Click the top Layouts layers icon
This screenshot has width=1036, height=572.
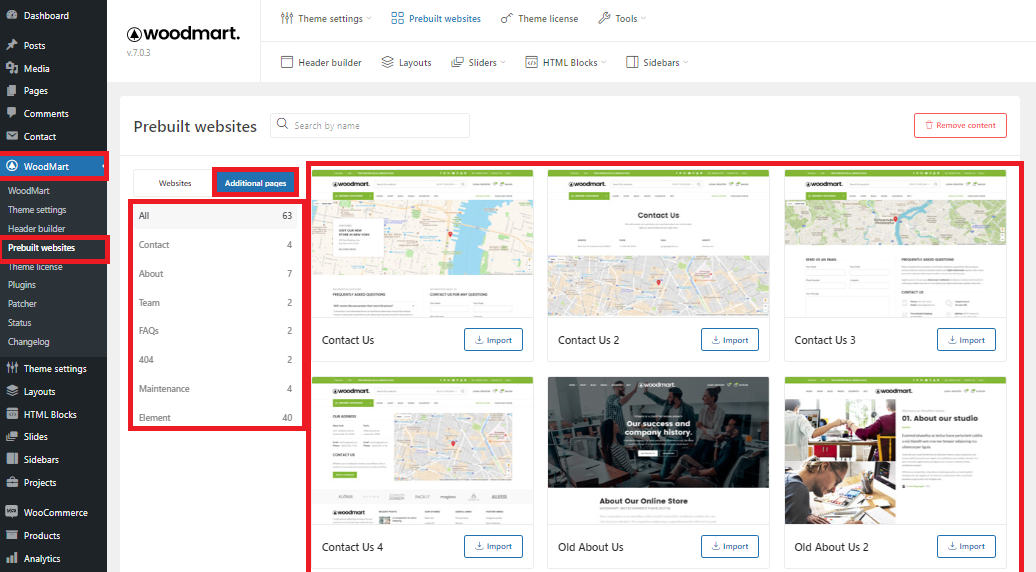pyautogui.click(x=387, y=62)
